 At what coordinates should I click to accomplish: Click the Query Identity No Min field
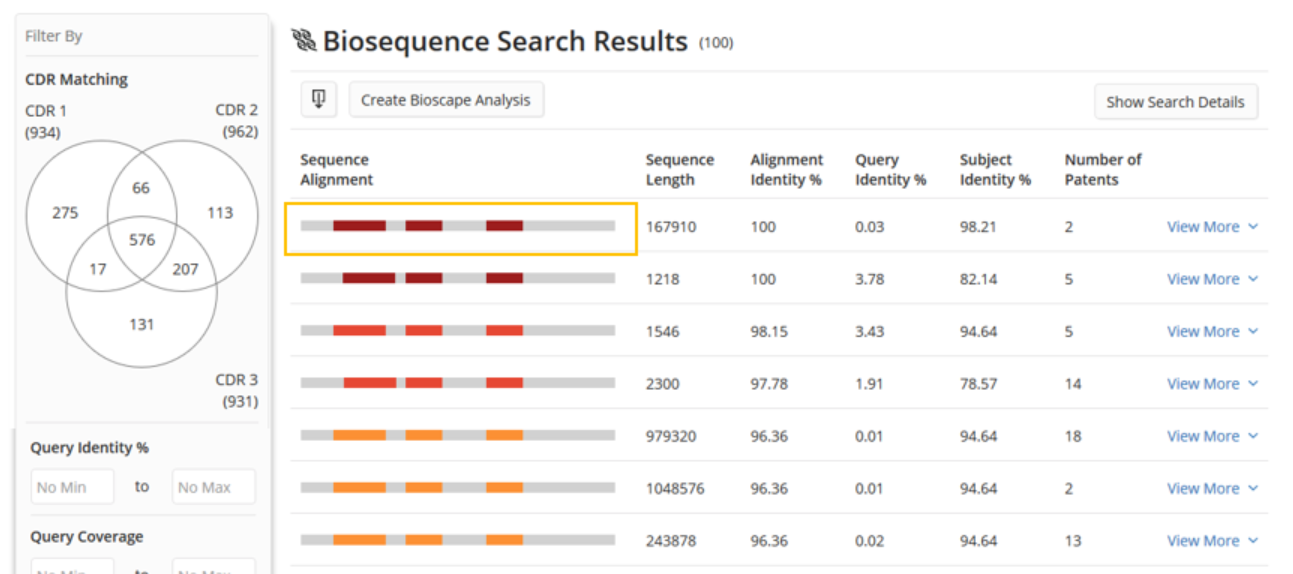coord(72,487)
